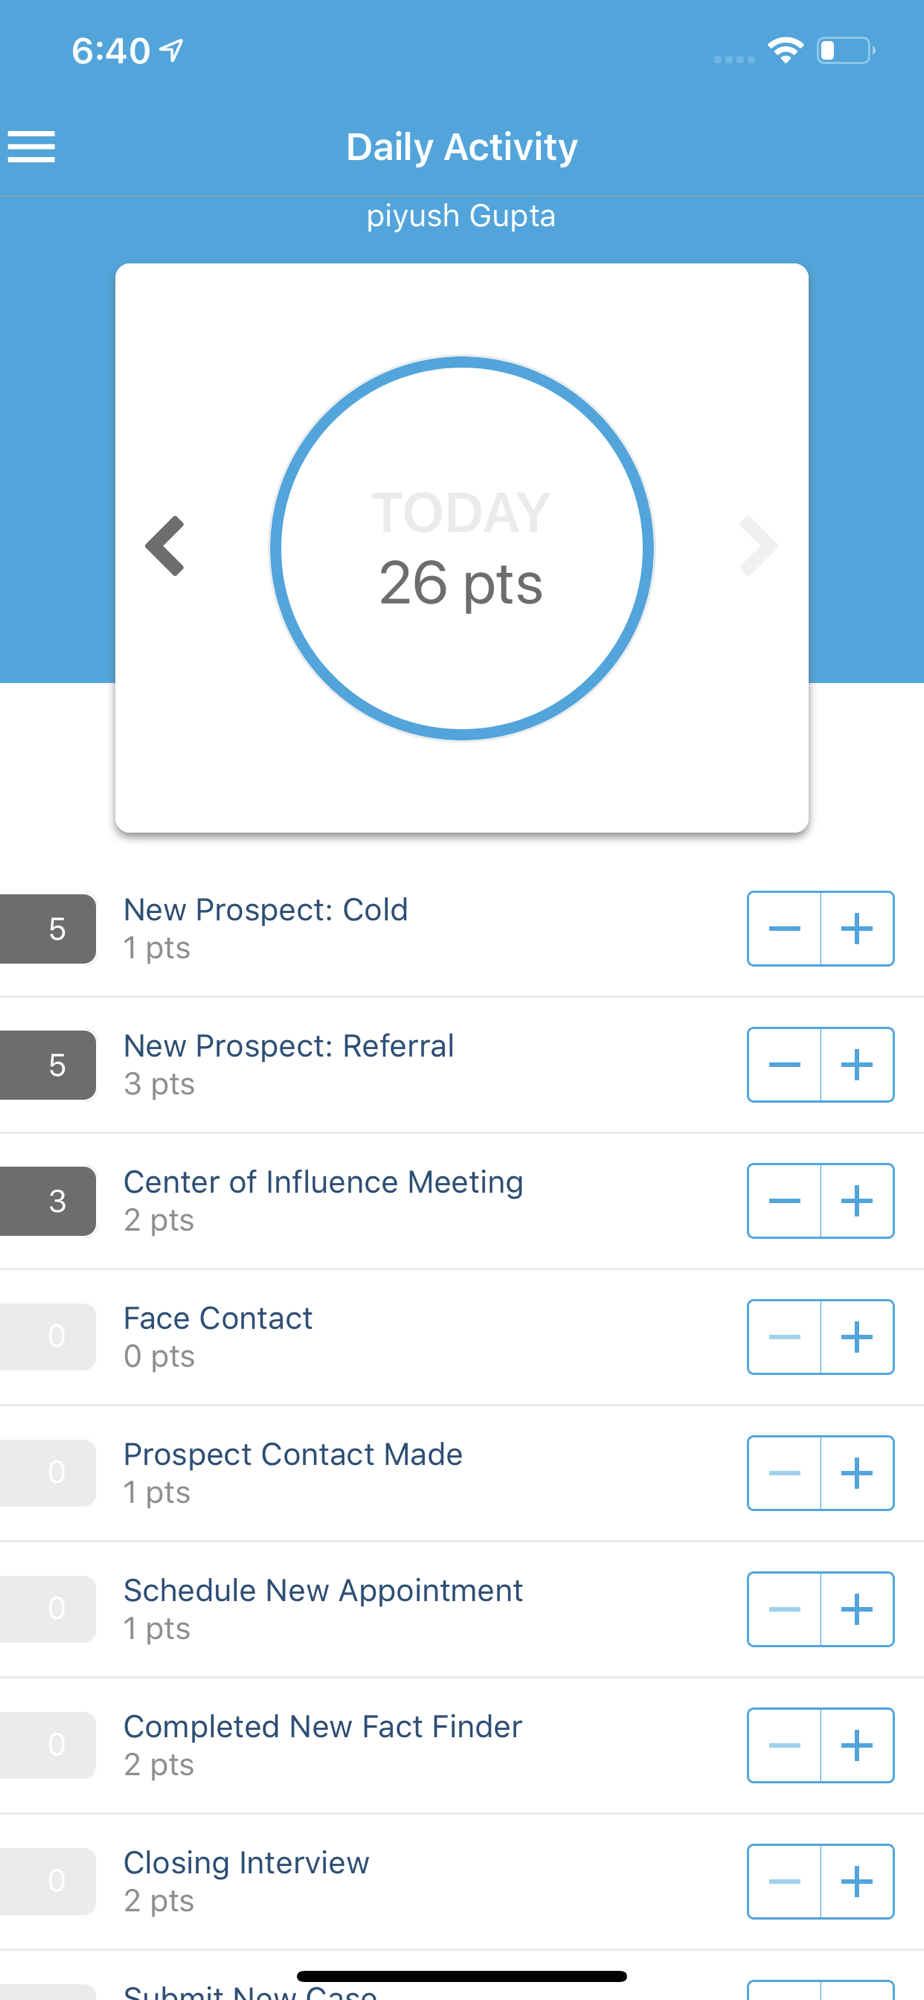This screenshot has width=924, height=2000.
Task: Go to previous day with left chevron
Action: 165,546
